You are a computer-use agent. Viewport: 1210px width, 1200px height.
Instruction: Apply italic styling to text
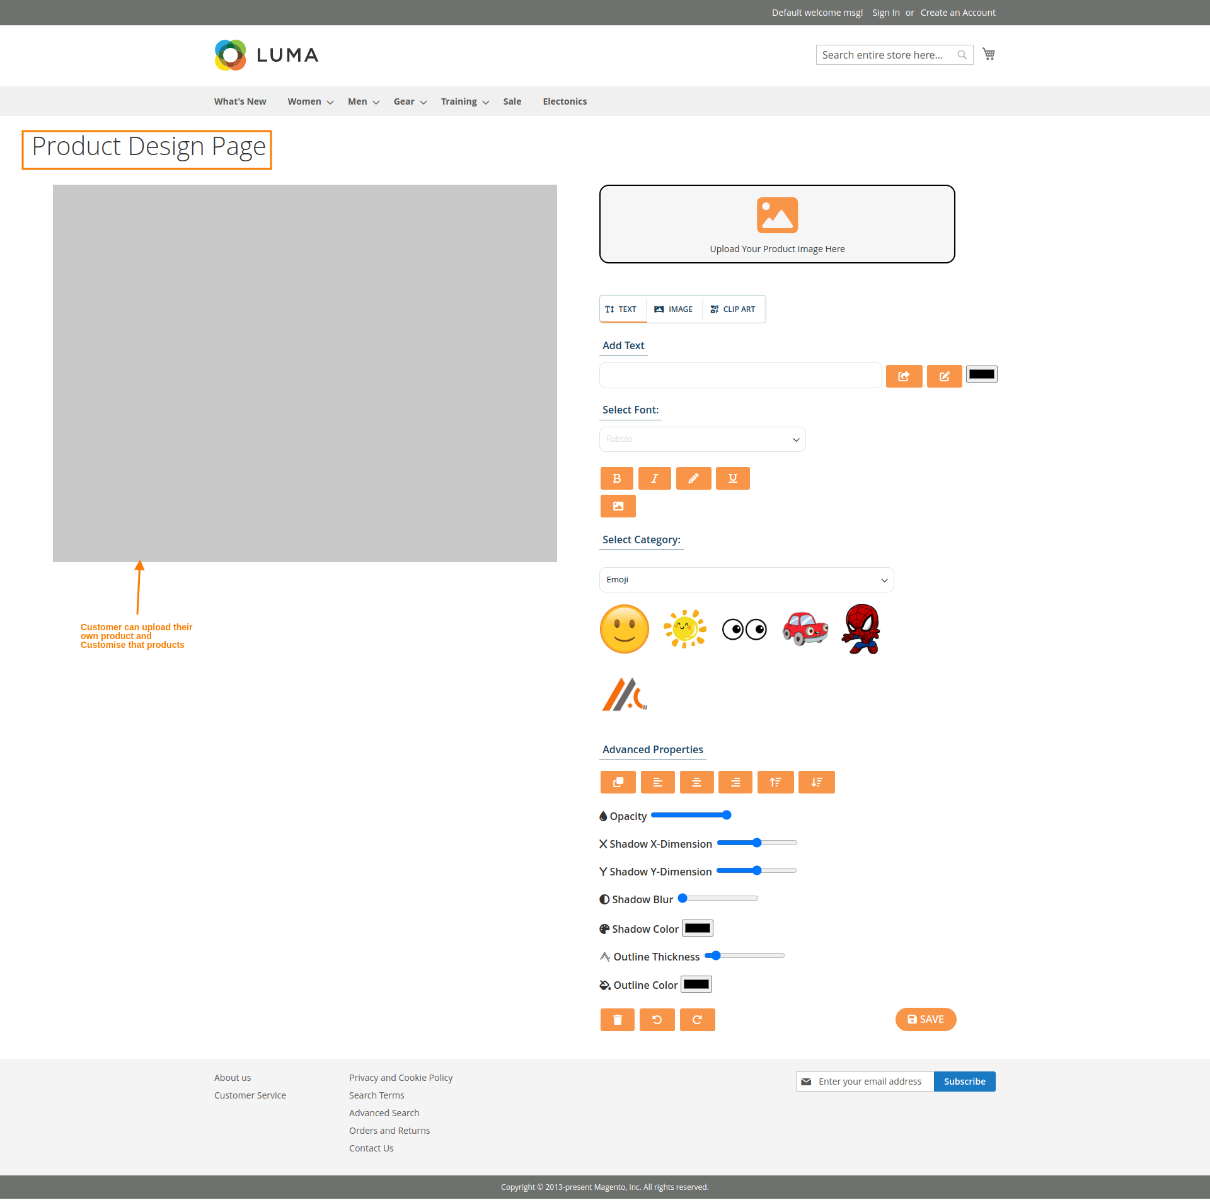click(x=655, y=478)
